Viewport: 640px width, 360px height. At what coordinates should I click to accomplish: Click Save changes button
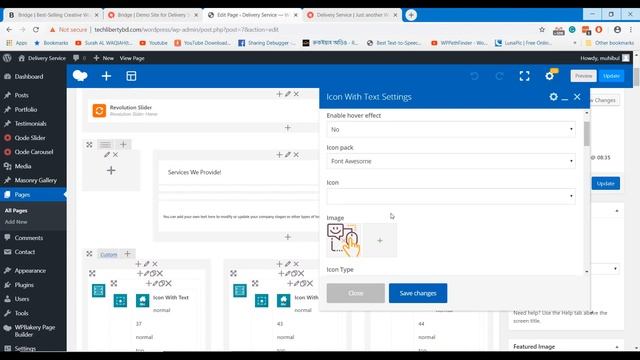pos(418,293)
